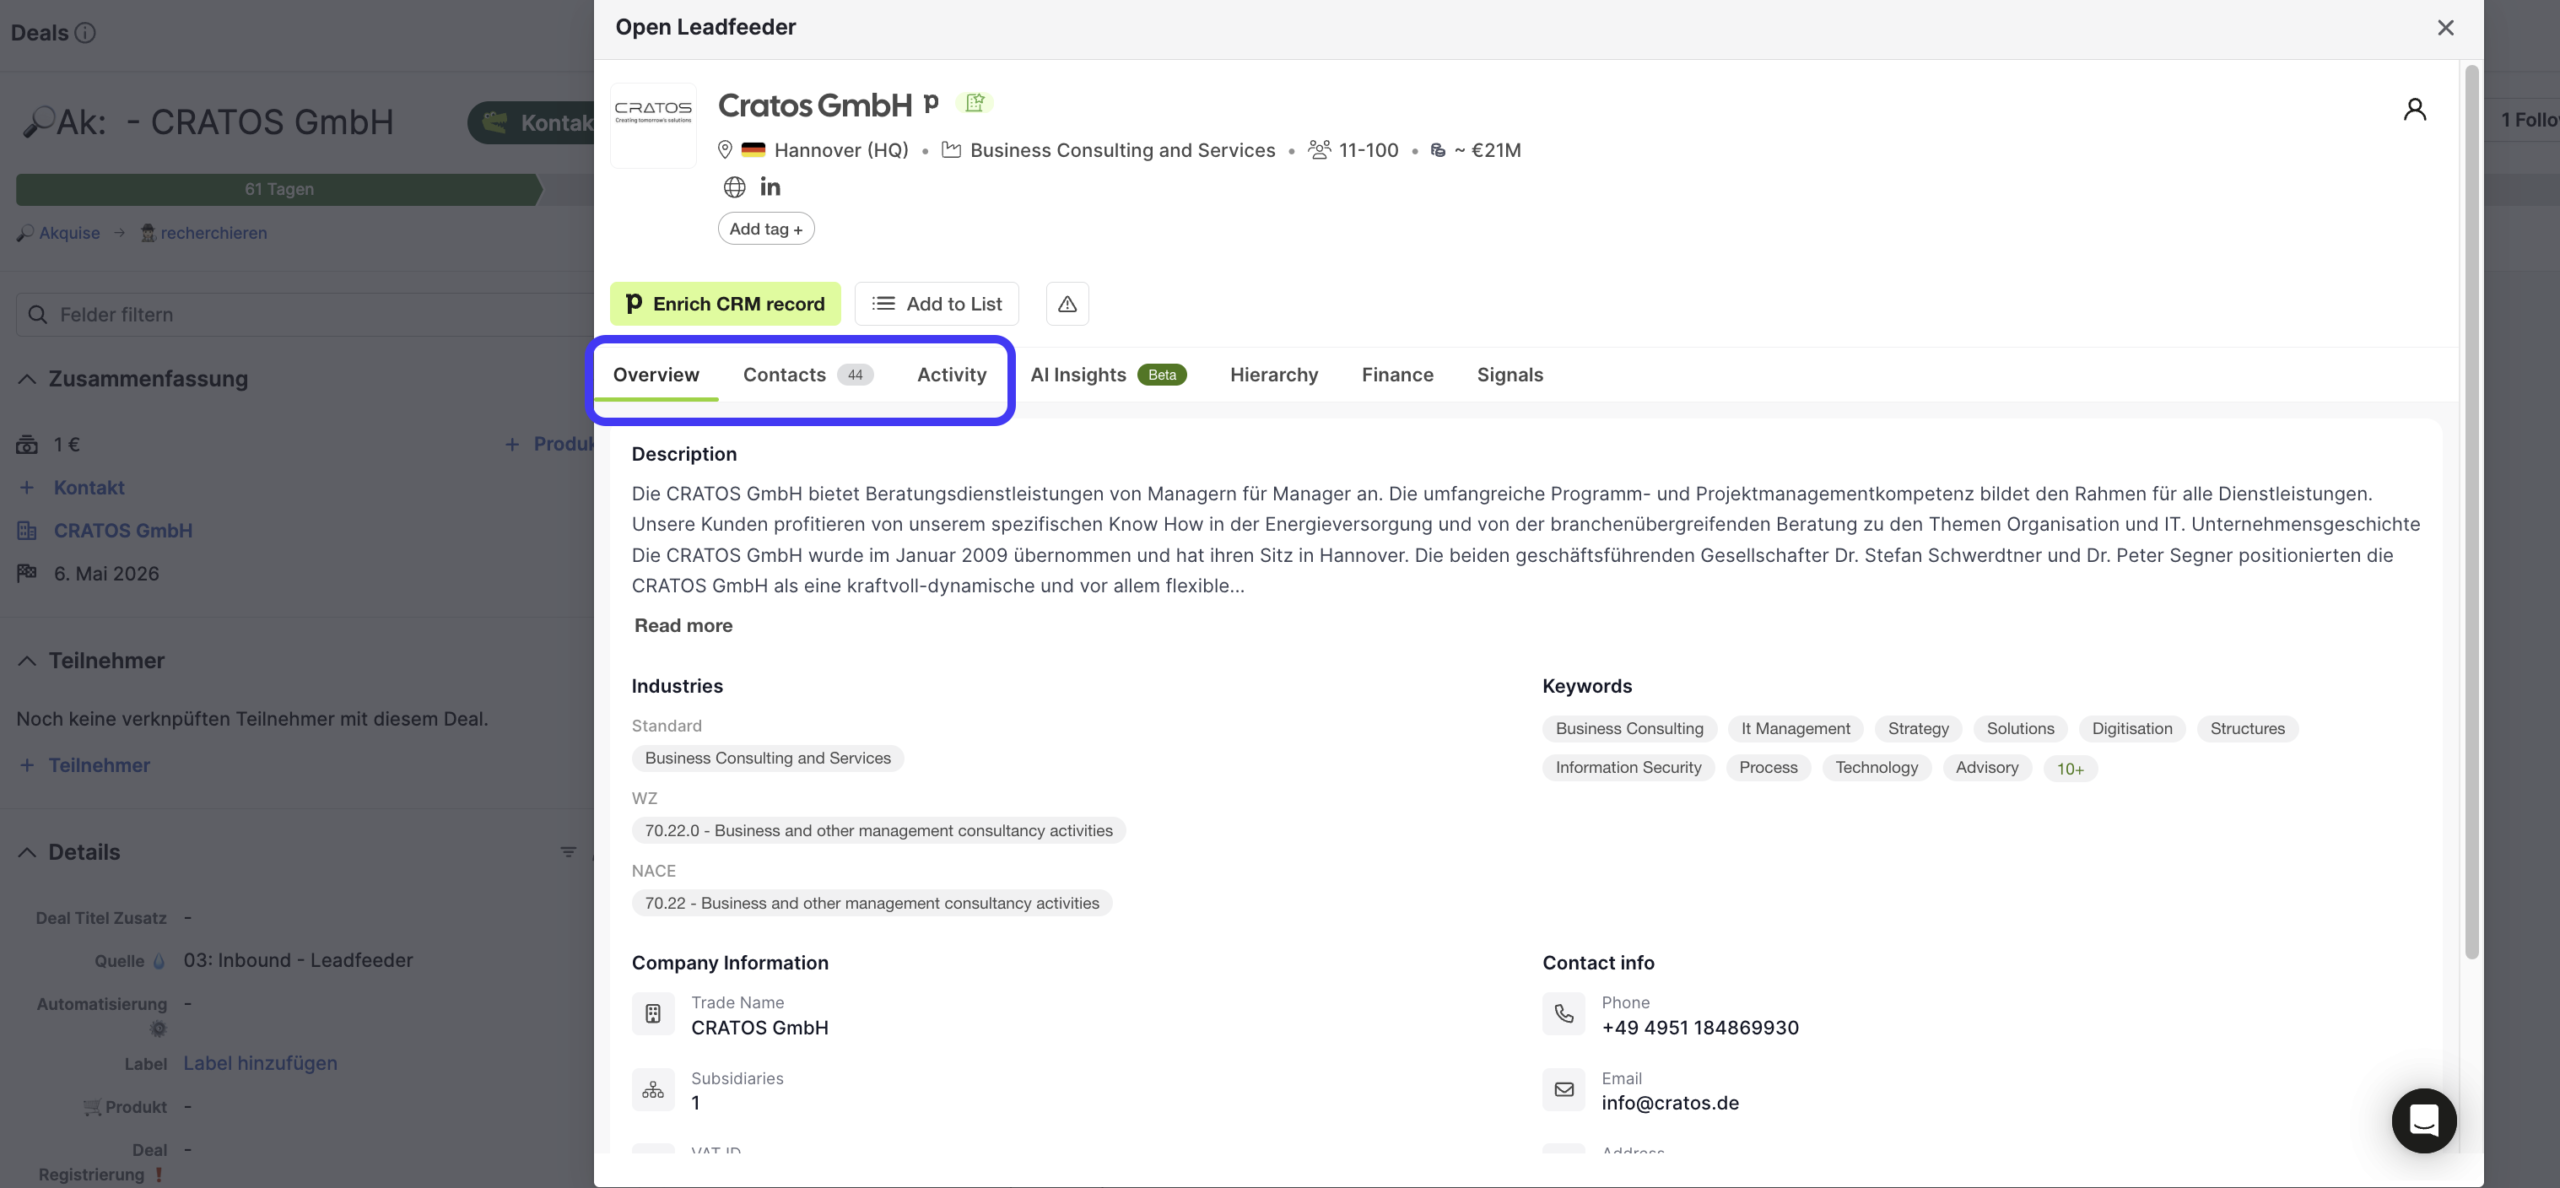2560x1188 pixels.
Task: Click the Cratos company logo thumbnail
Action: click(x=653, y=125)
